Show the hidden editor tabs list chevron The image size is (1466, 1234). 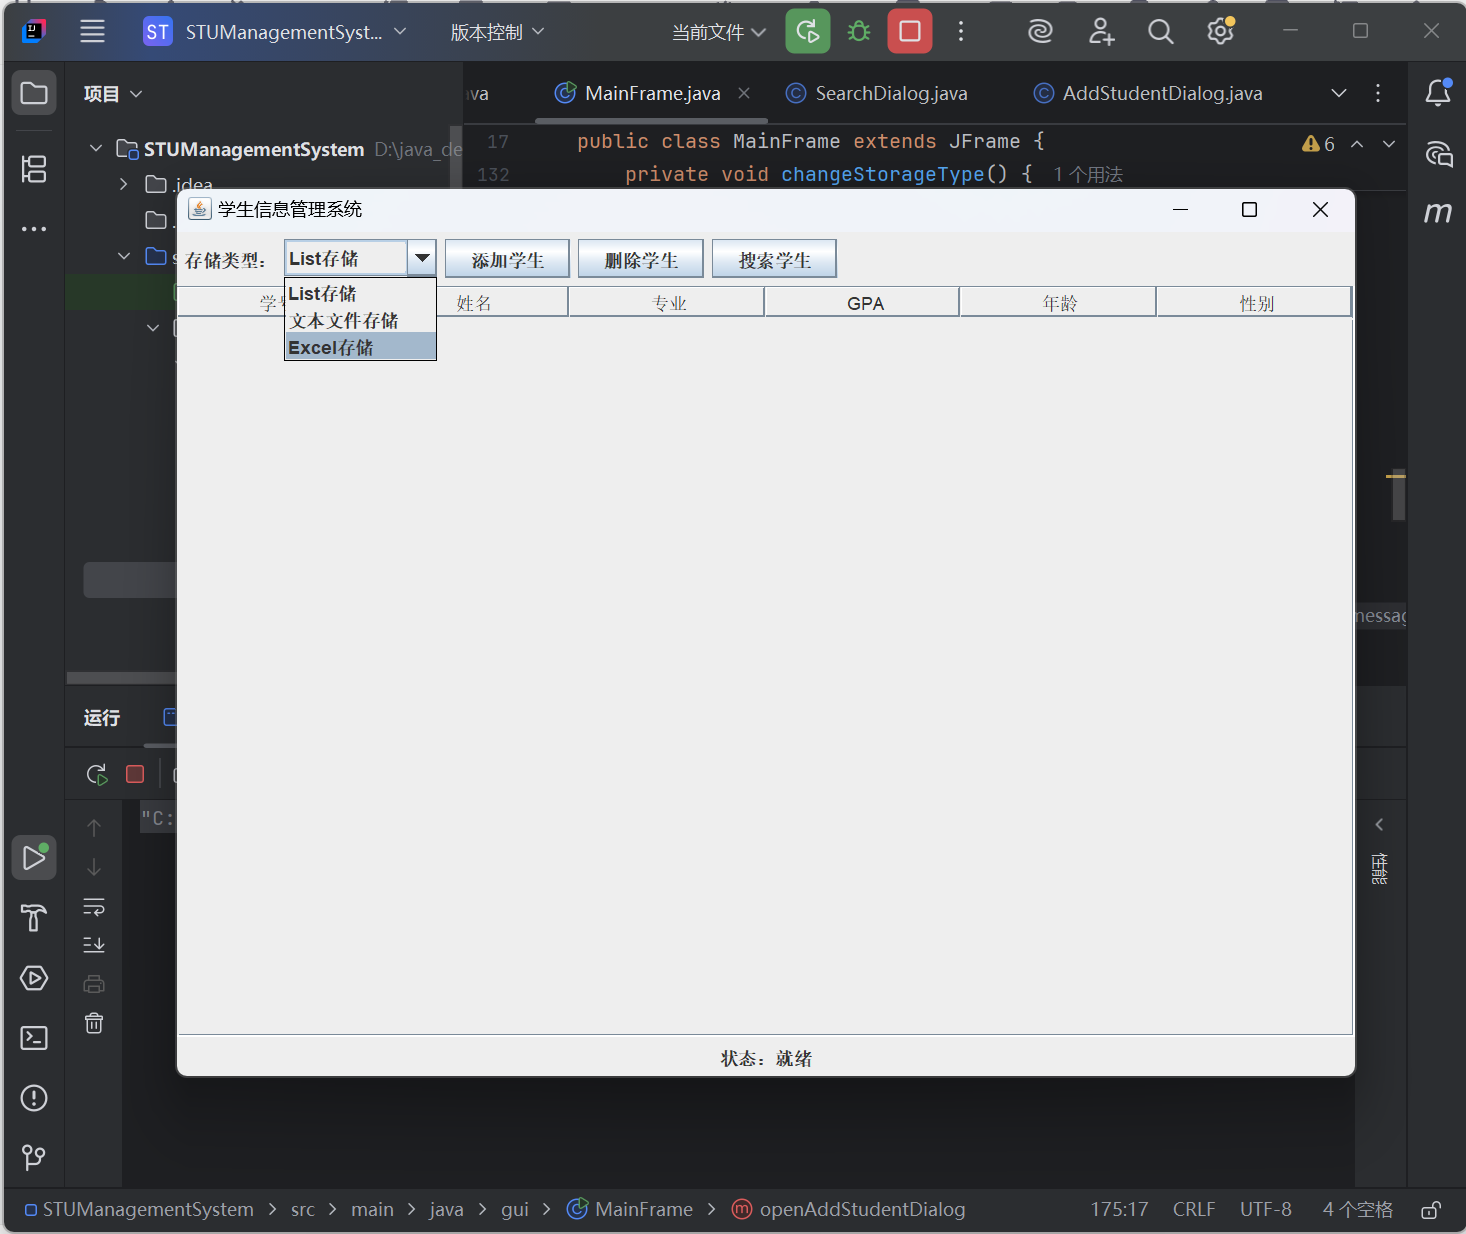pos(1339,93)
